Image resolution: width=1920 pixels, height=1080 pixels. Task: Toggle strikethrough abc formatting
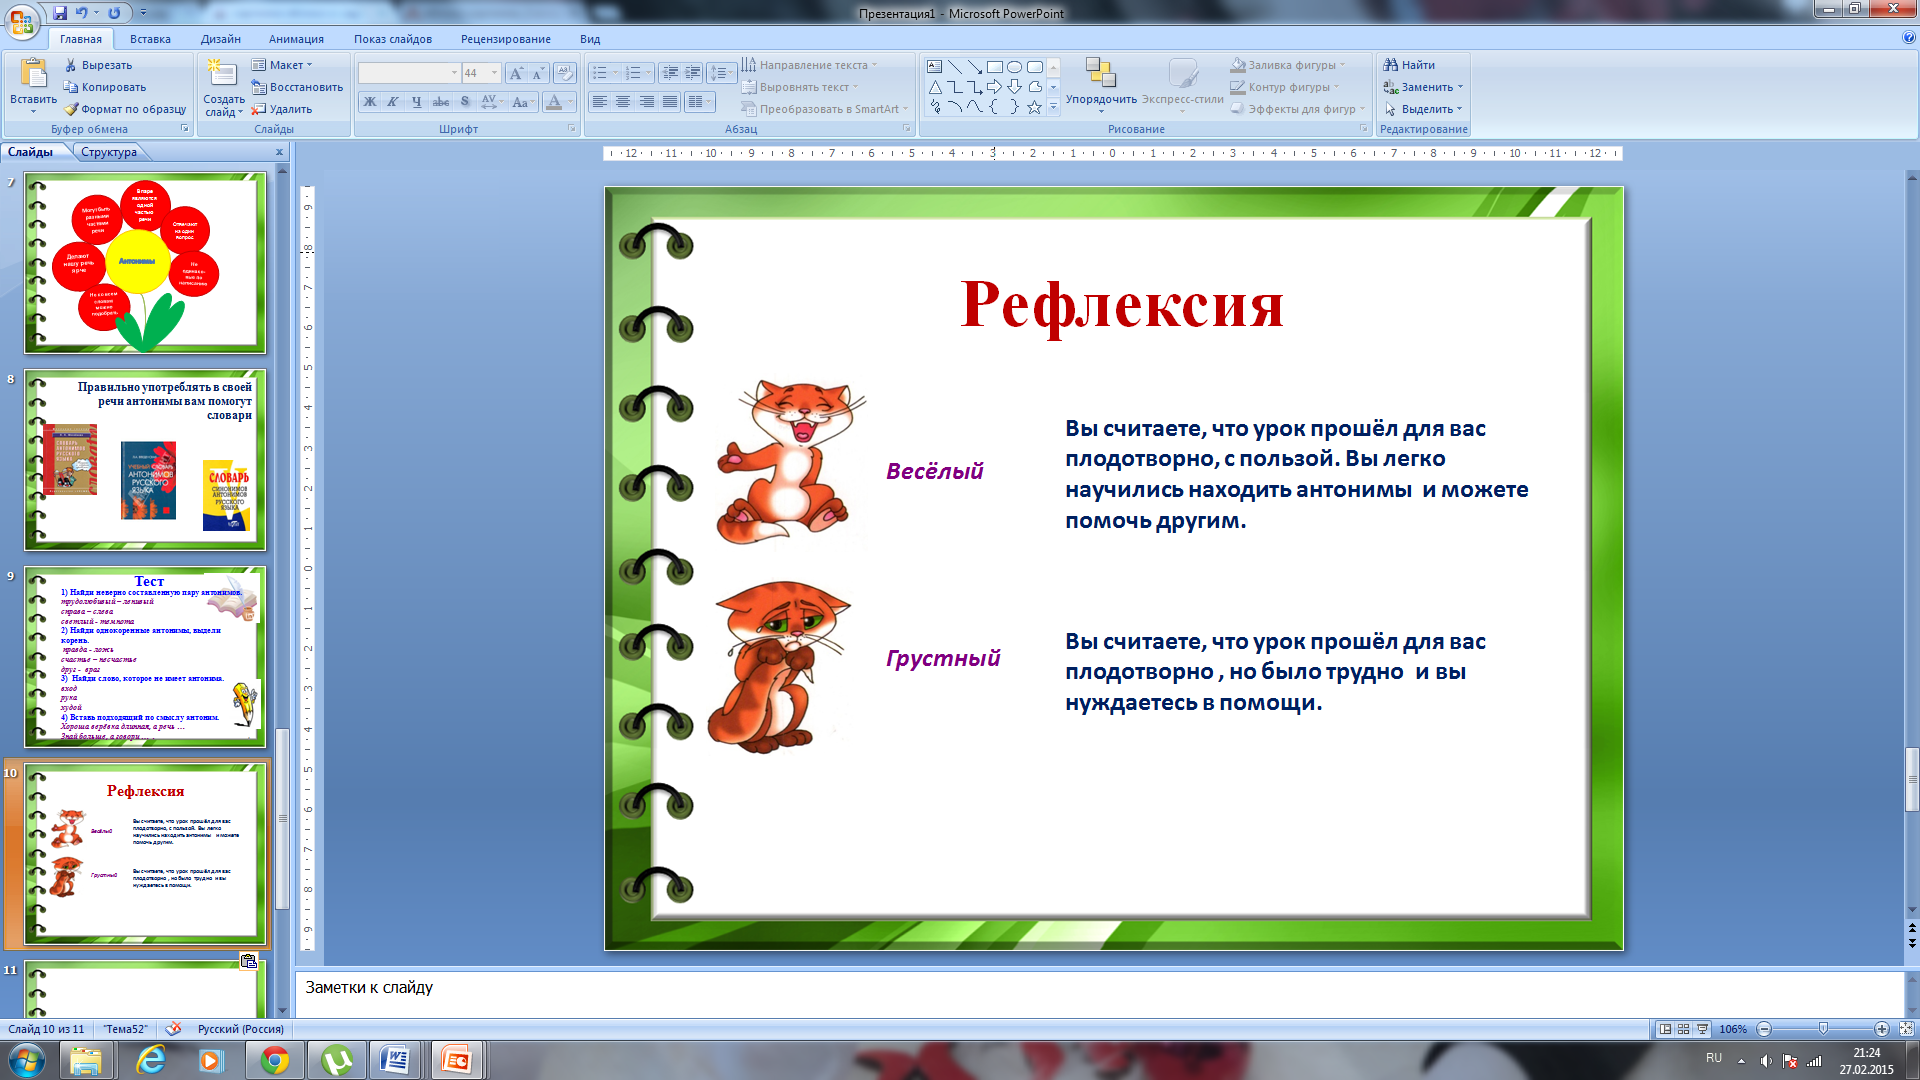click(441, 102)
